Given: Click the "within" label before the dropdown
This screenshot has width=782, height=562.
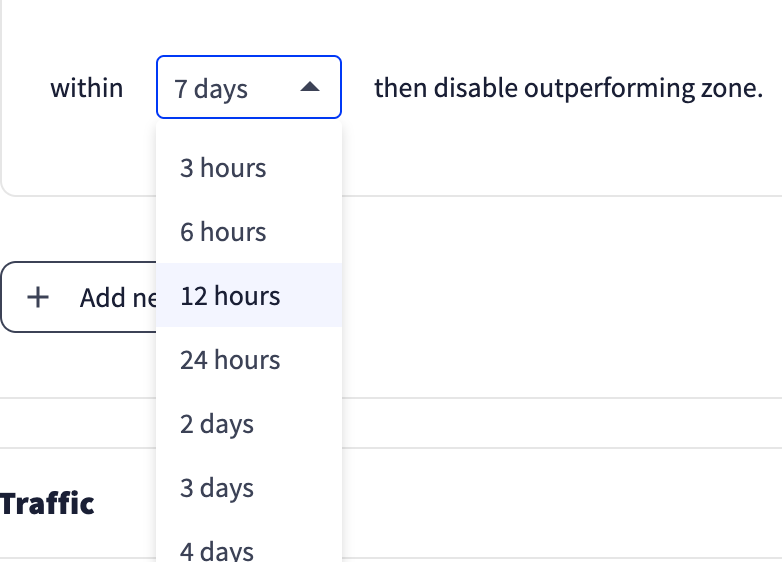Looking at the screenshot, I should [x=87, y=88].
